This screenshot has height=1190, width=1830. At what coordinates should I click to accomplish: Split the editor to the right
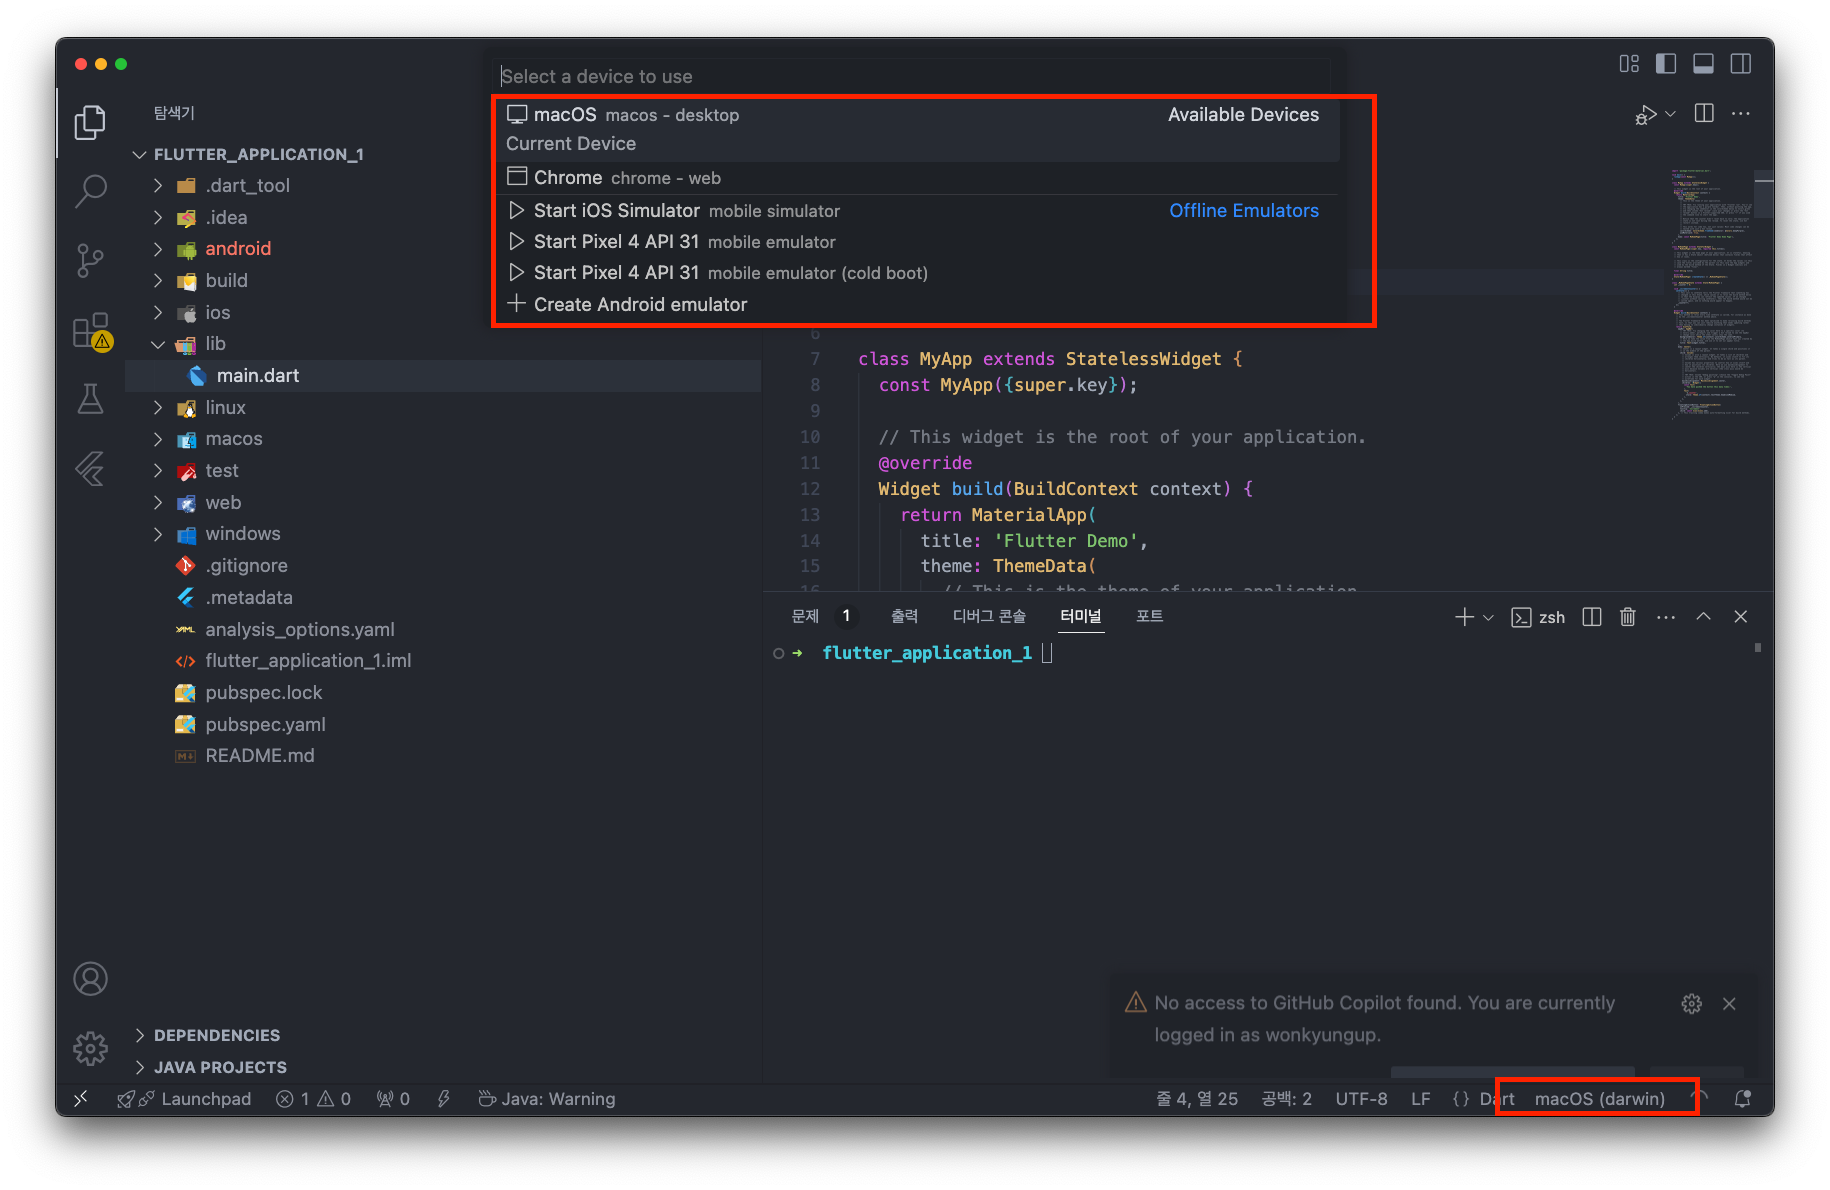1705,113
